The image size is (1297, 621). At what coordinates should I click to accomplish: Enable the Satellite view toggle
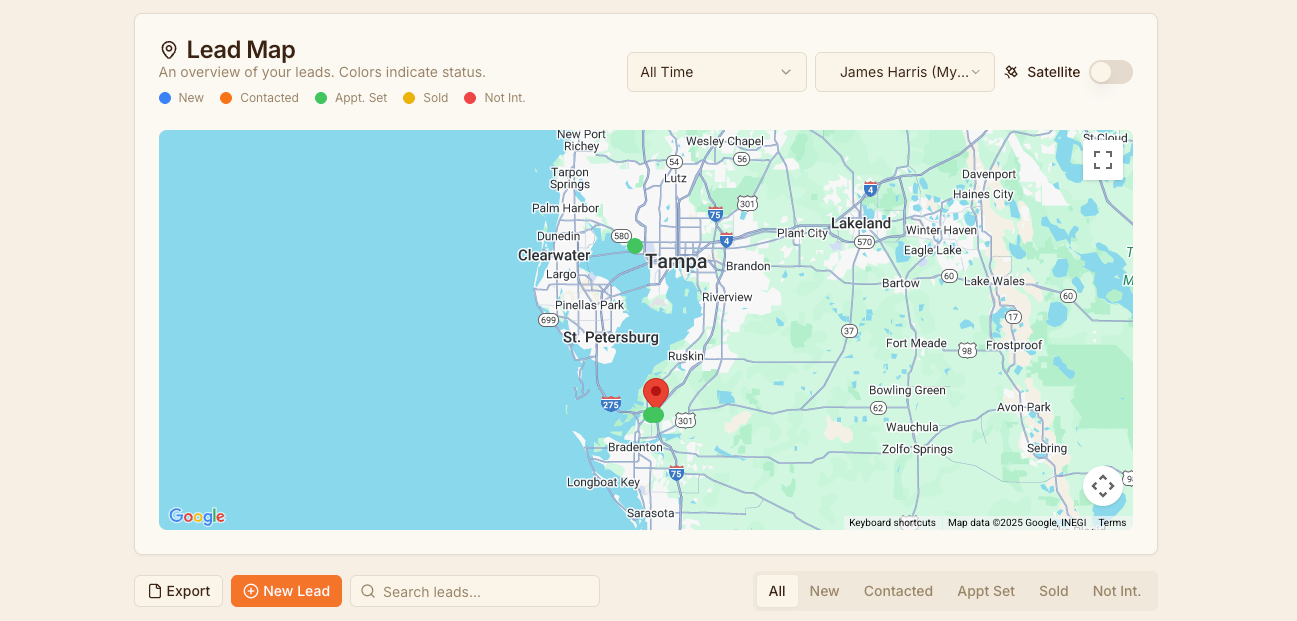(x=1110, y=72)
